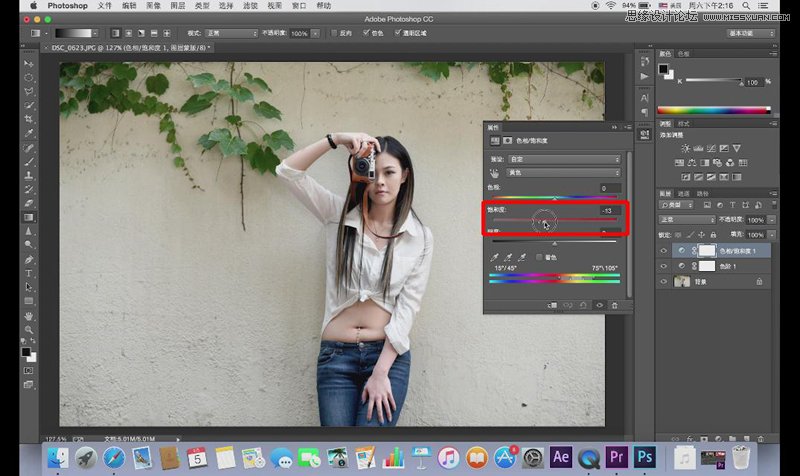Screen dimensions: 800x476
Task: Select the Move tool in the toolbox
Action: pos(29,64)
